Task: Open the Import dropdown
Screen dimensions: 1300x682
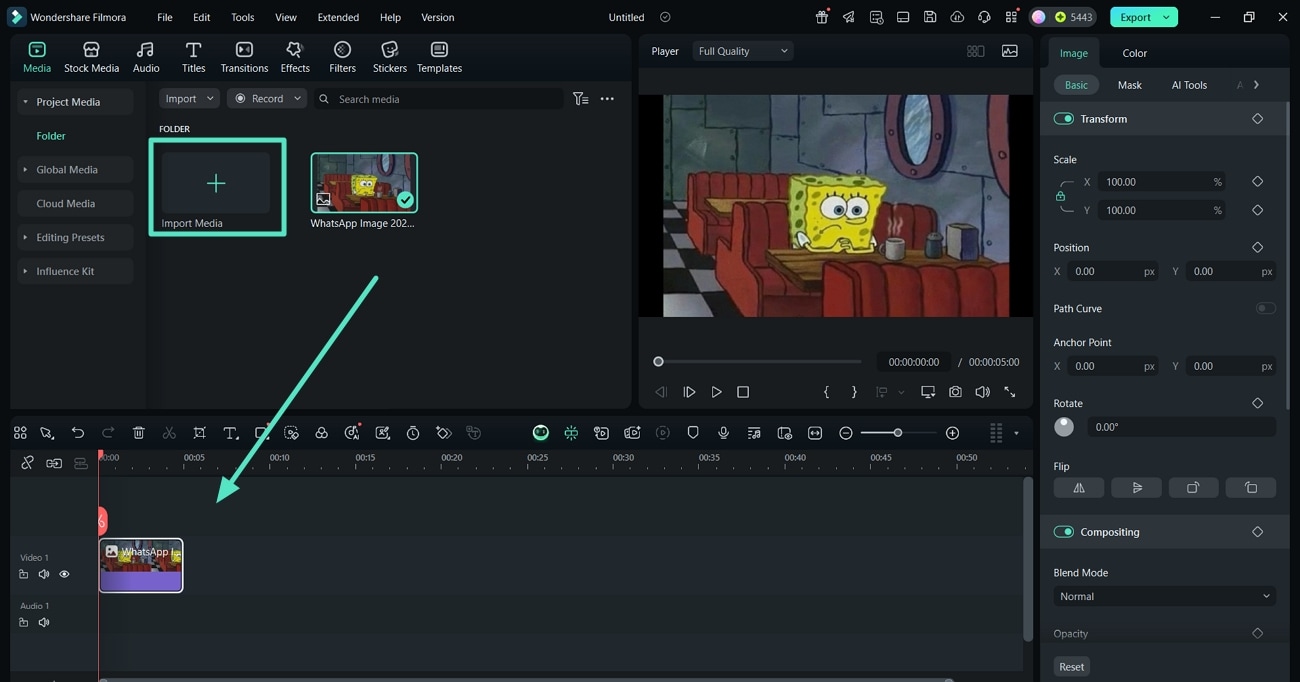Action: pyautogui.click(x=188, y=99)
